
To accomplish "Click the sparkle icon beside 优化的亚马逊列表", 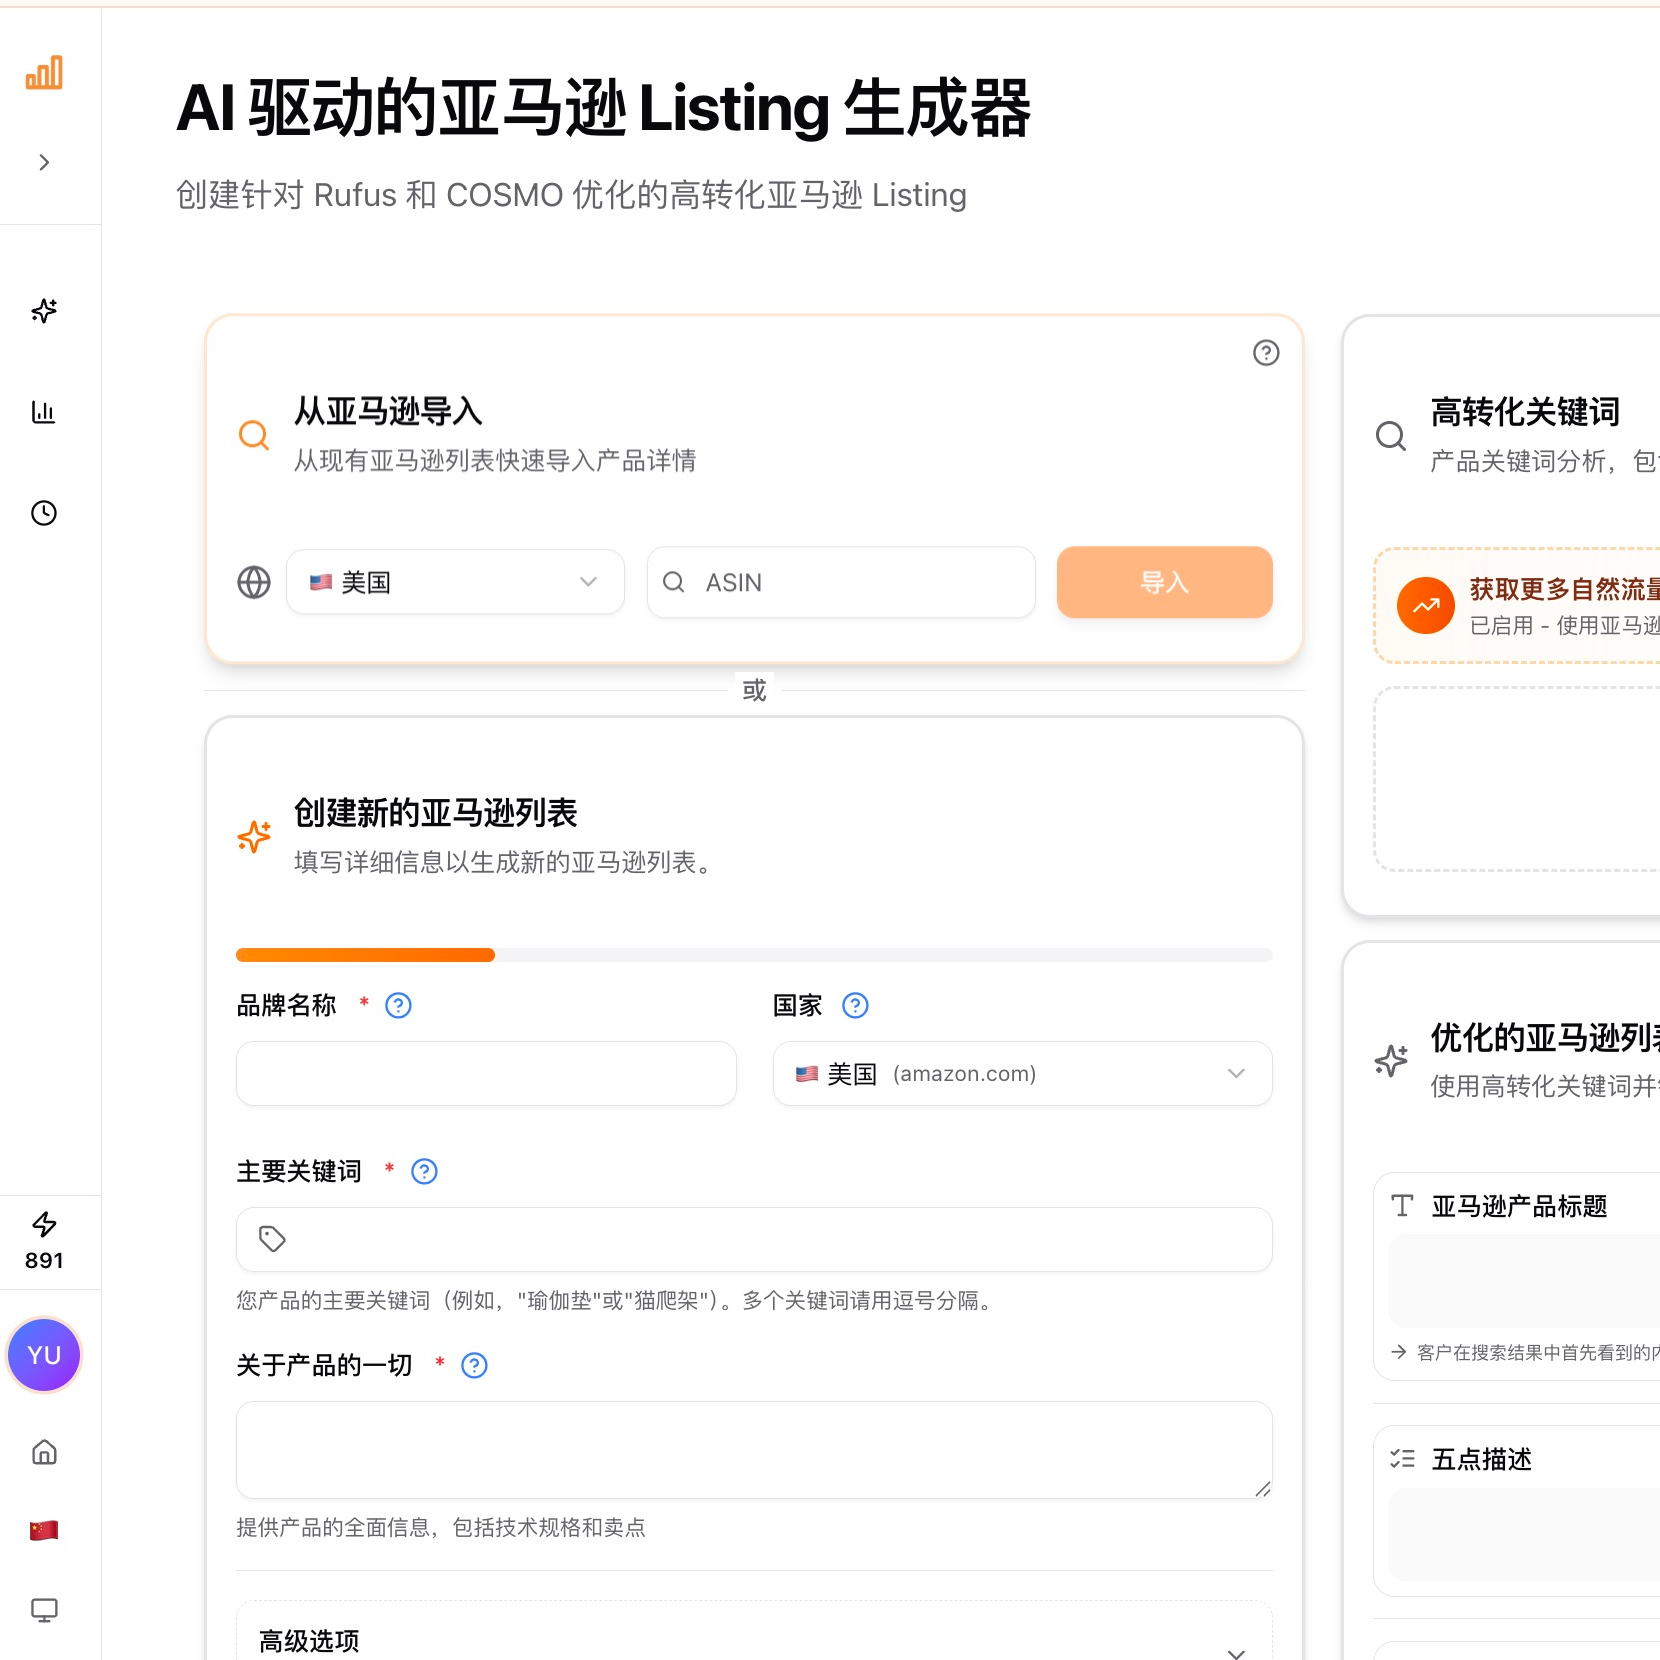I will (1391, 1060).
